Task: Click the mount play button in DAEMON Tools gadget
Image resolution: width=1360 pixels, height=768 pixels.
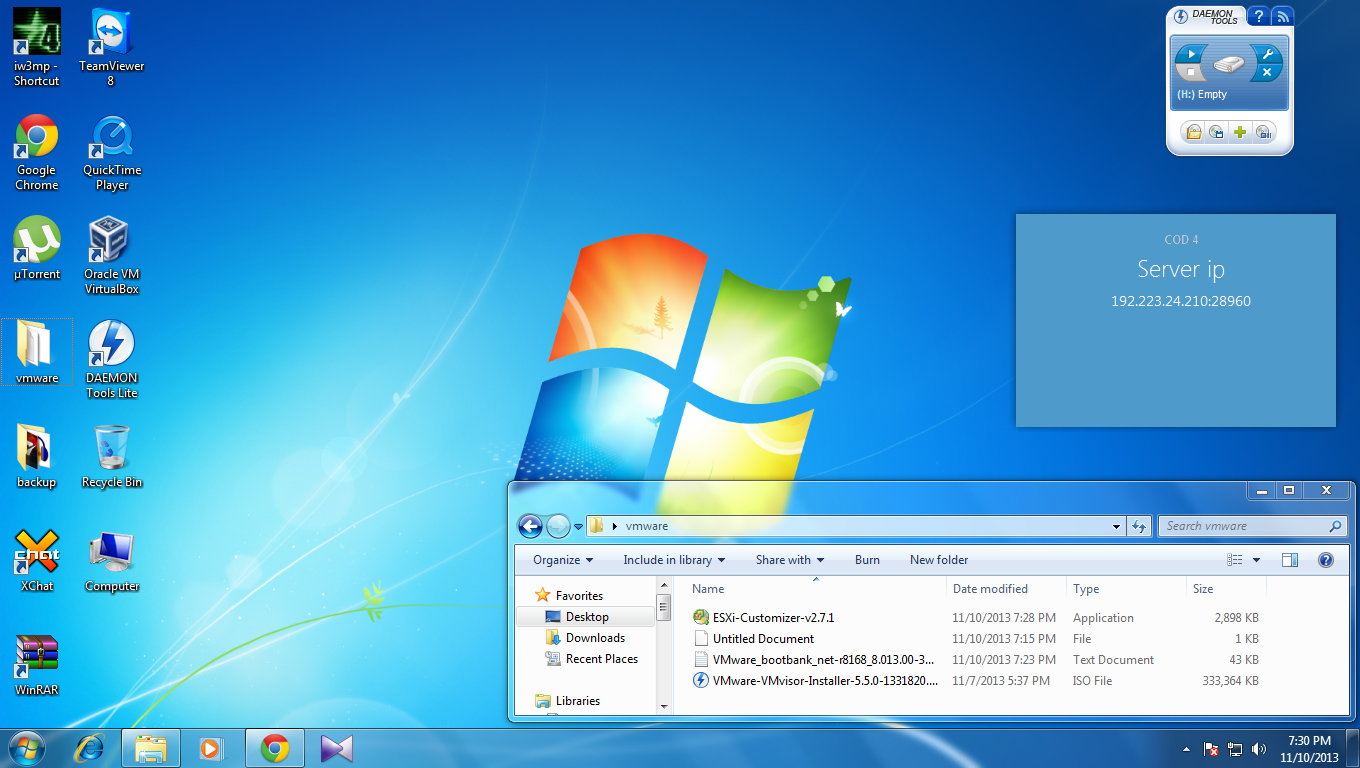Action: click(x=1191, y=54)
